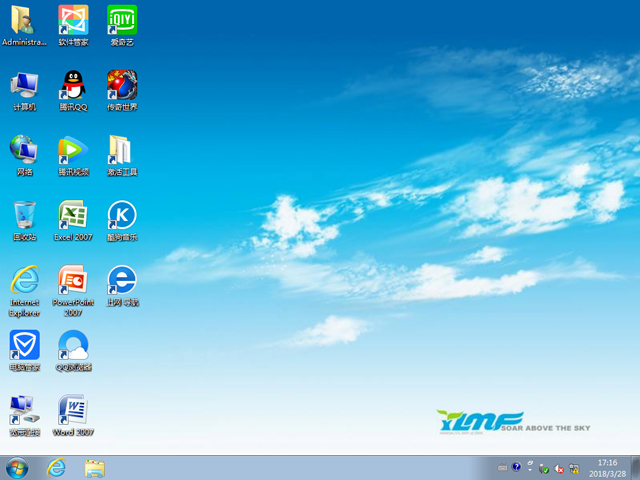Open Tencent PC Manager shield icon
The height and width of the screenshot is (480, 640).
coord(24,345)
